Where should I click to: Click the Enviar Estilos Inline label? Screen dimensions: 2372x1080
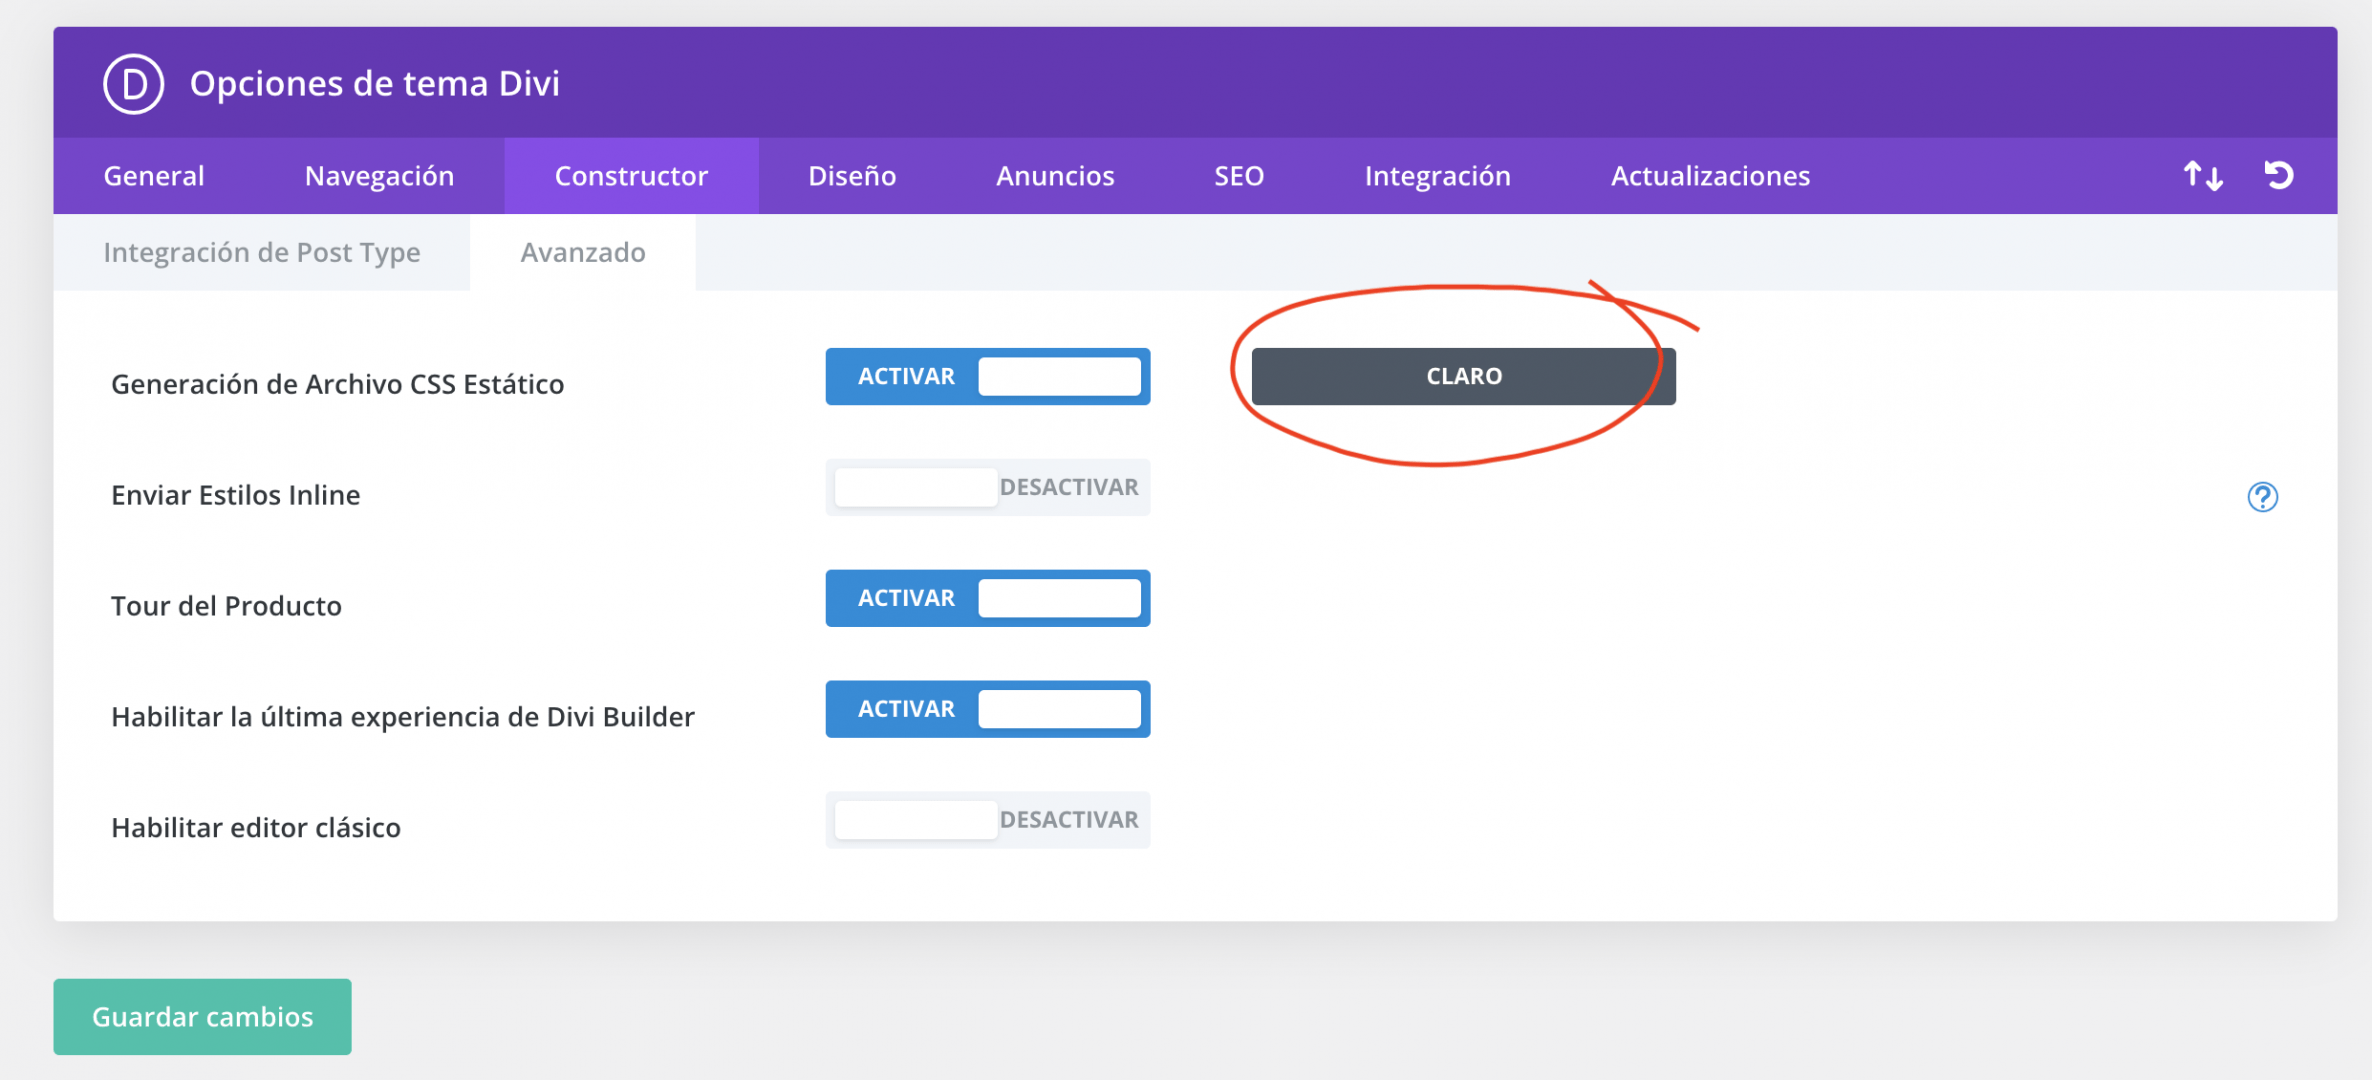(235, 495)
